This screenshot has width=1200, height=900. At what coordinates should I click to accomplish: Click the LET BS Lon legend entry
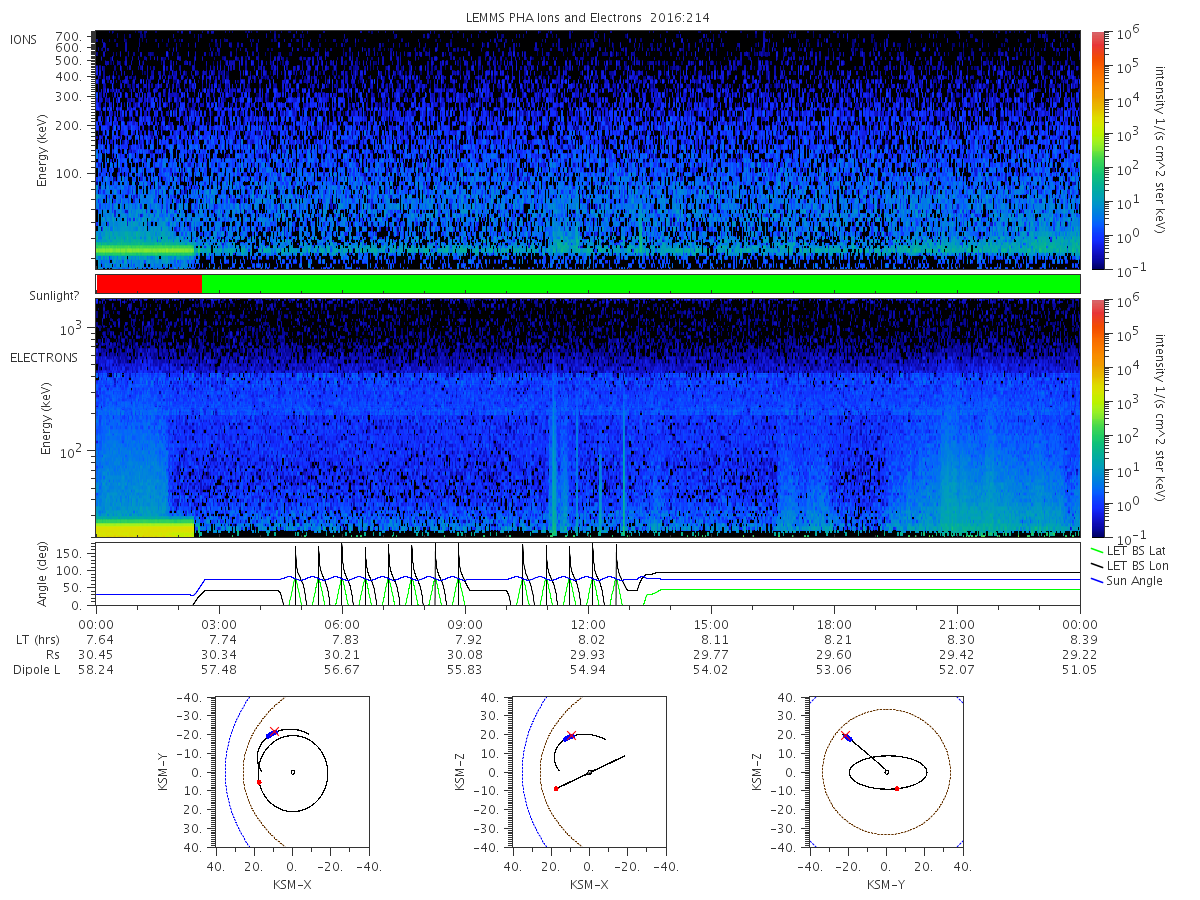[1129, 566]
